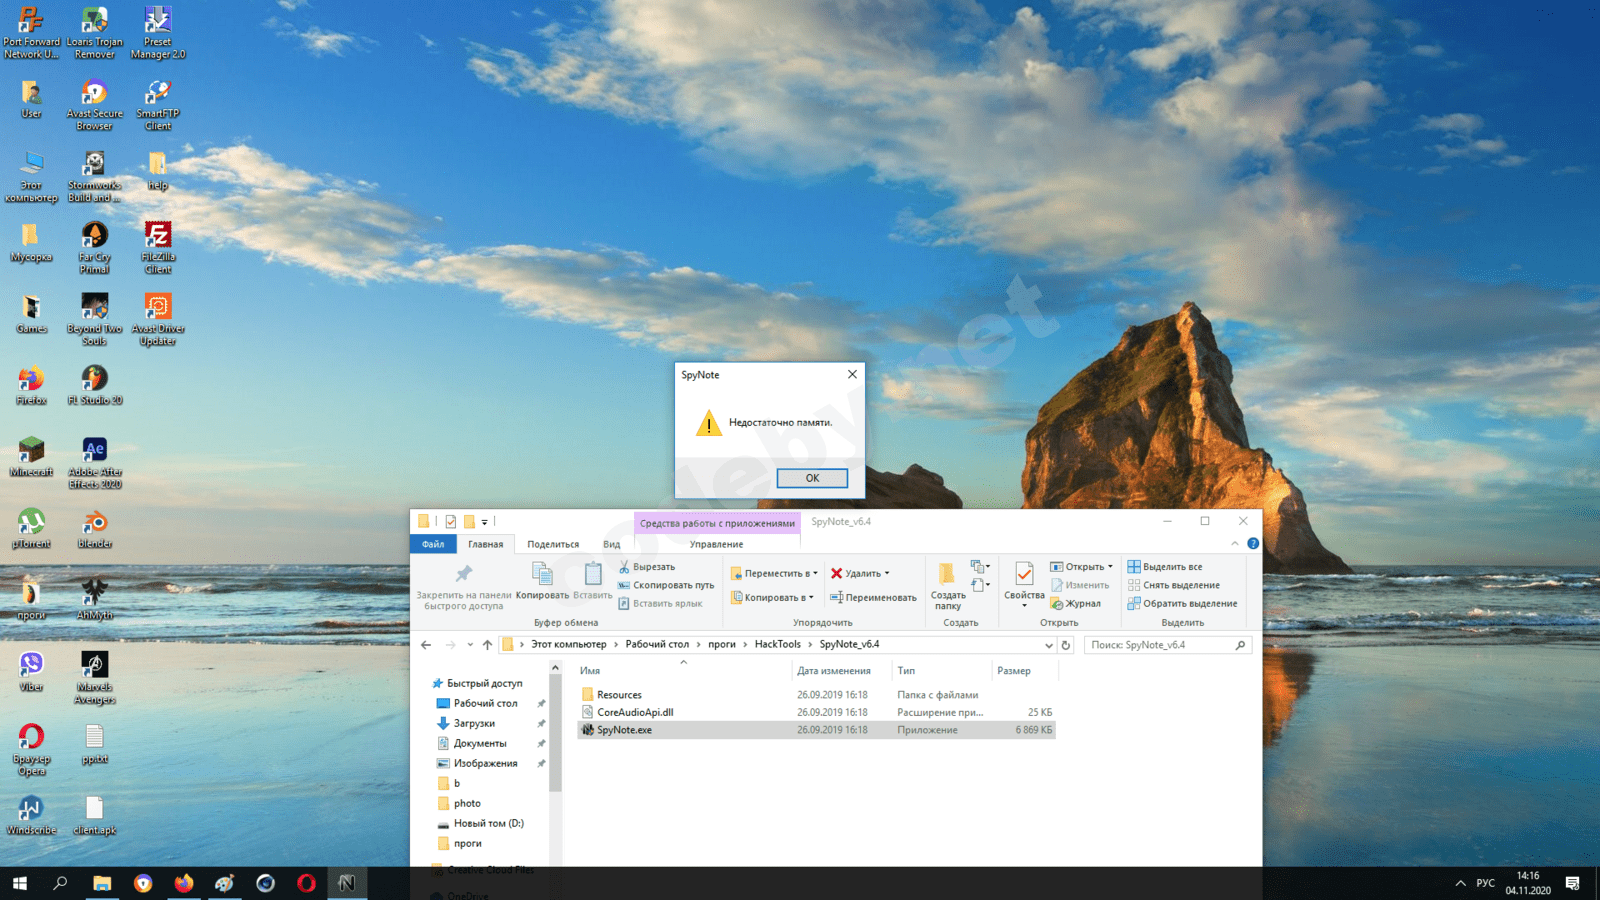Click the Создать папку folder icon
This screenshot has height=900, width=1600.
(x=946, y=574)
